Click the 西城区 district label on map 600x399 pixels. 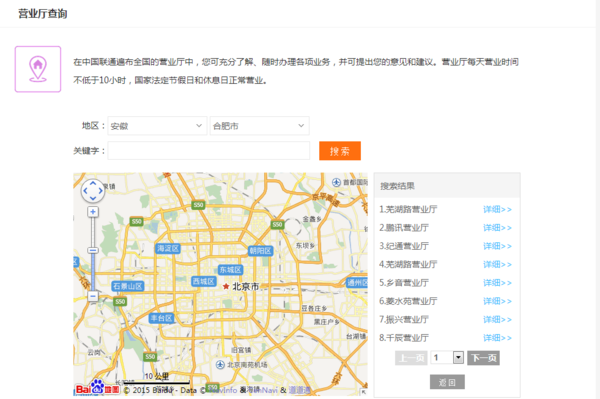204,282
